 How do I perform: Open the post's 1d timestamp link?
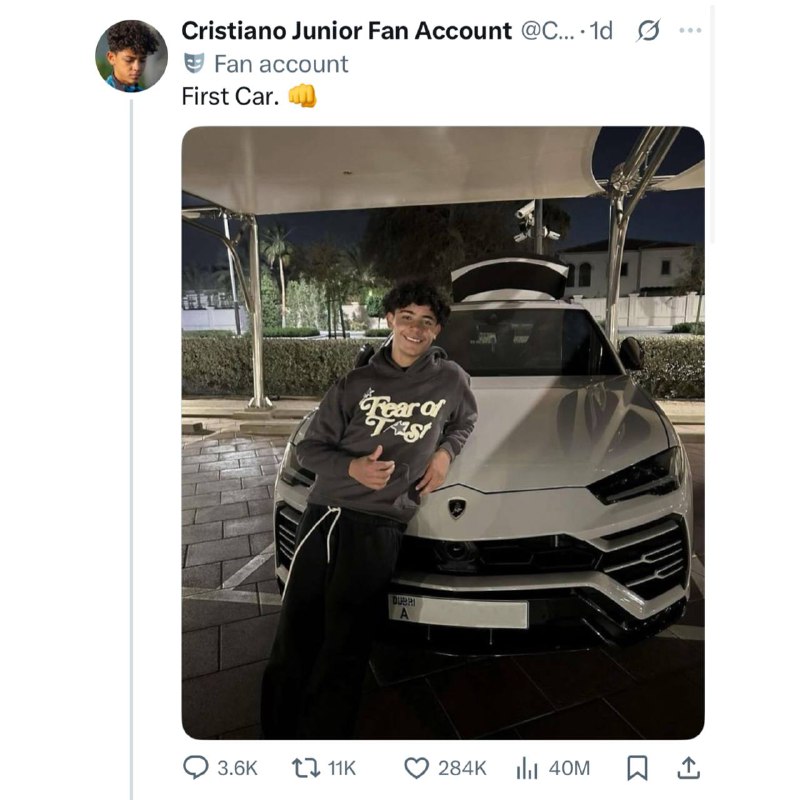(601, 31)
